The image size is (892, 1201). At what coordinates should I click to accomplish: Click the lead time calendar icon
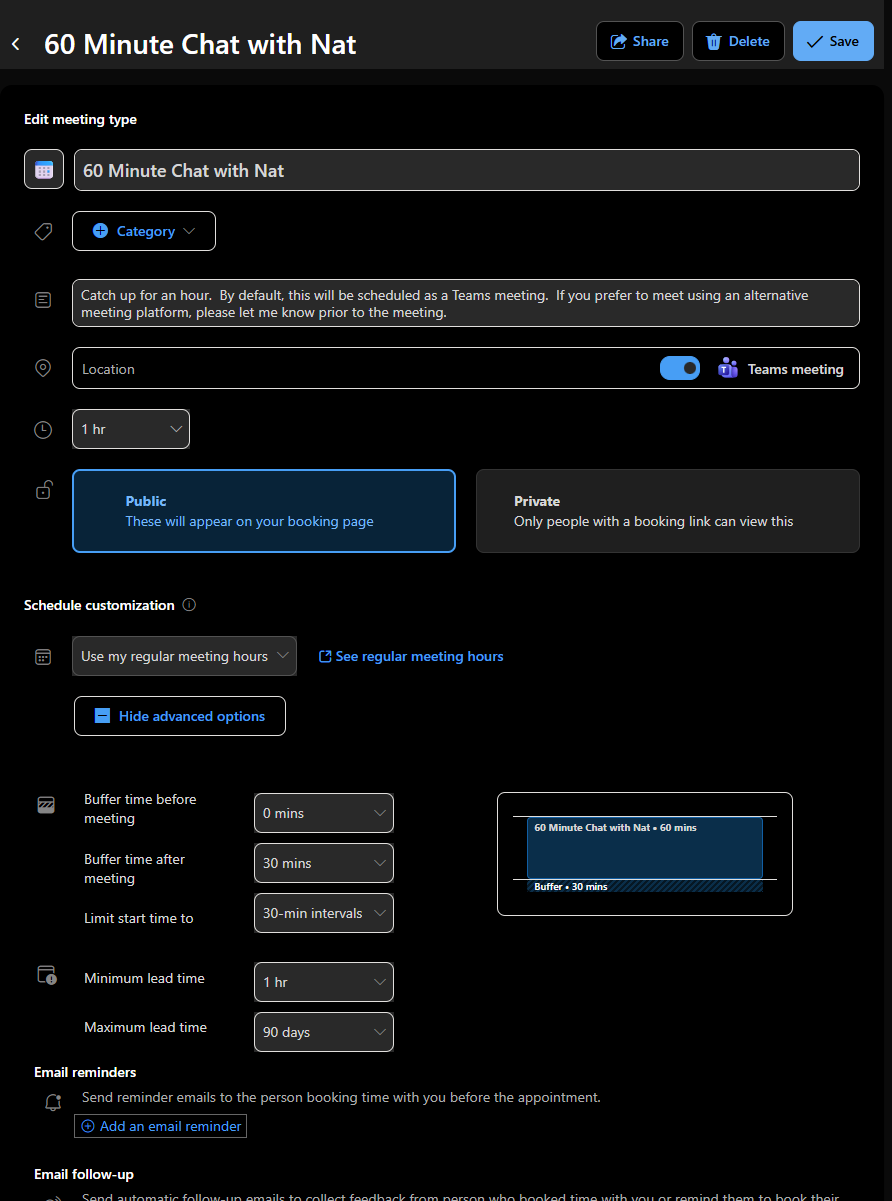(46, 975)
